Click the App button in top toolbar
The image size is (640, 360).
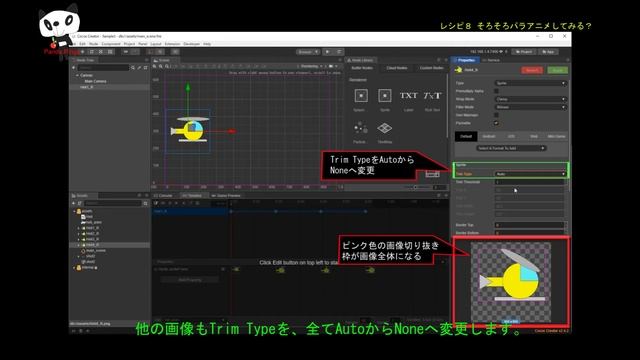(548, 52)
